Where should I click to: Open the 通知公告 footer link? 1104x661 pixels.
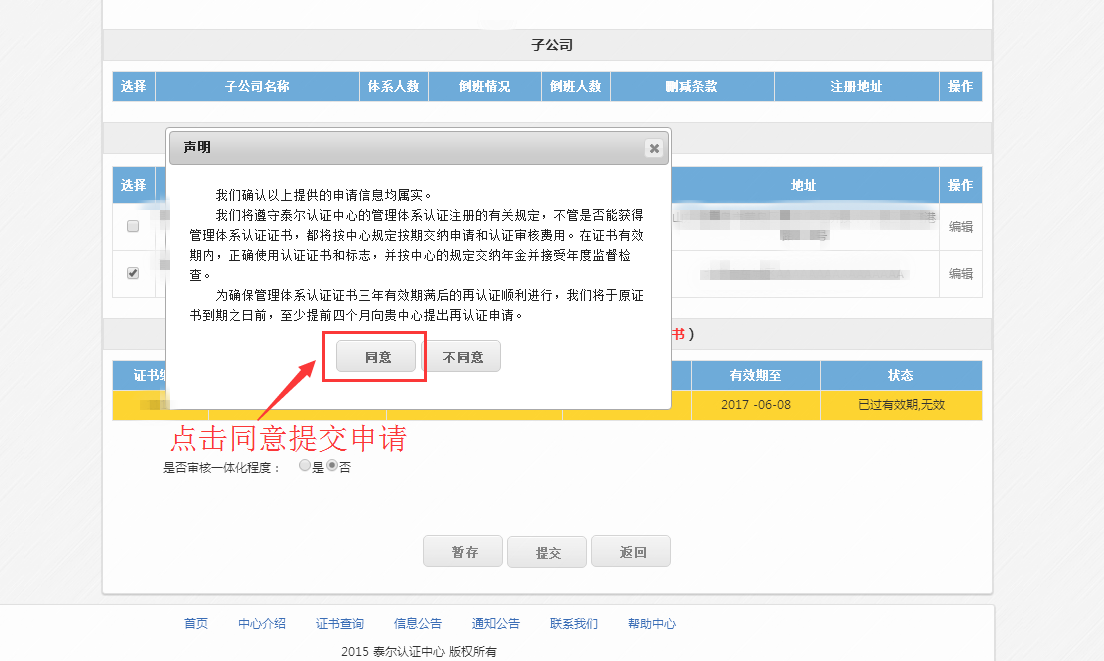click(x=496, y=623)
